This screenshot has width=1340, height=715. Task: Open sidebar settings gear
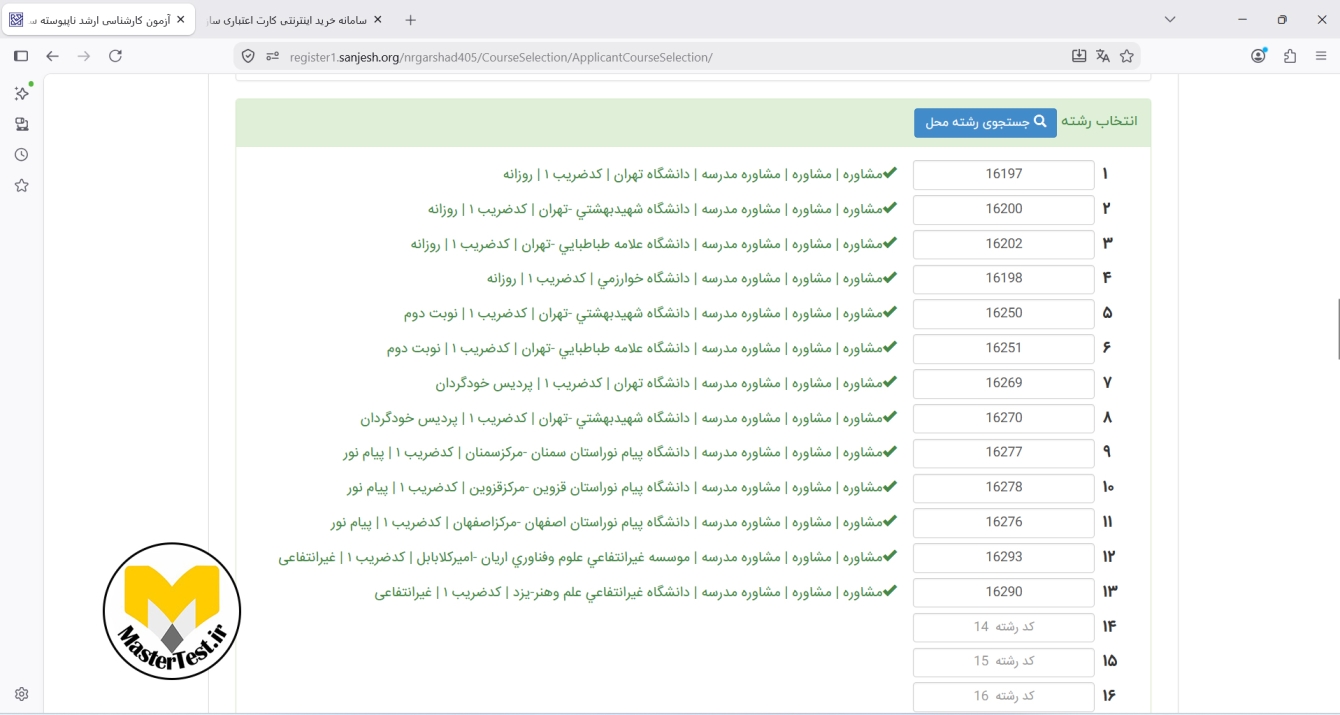21,694
